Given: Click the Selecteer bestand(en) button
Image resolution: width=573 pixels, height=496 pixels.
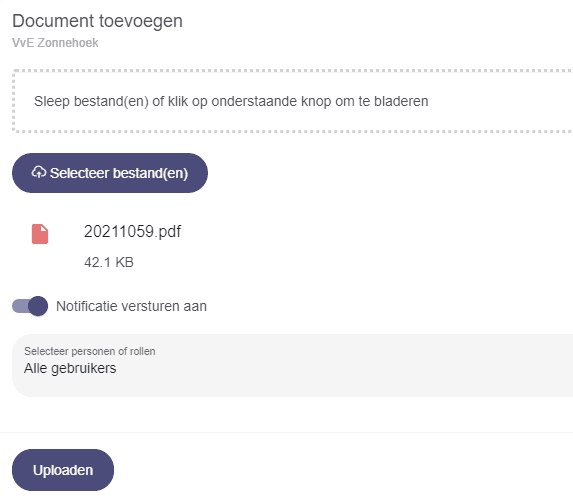Looking at the screenshot, I should pos(110,173).
